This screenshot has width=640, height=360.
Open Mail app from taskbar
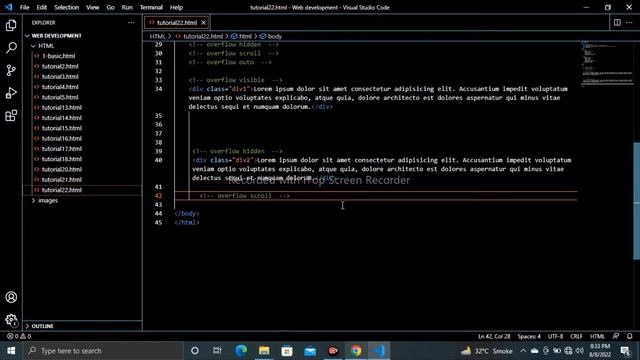[310, 351]
